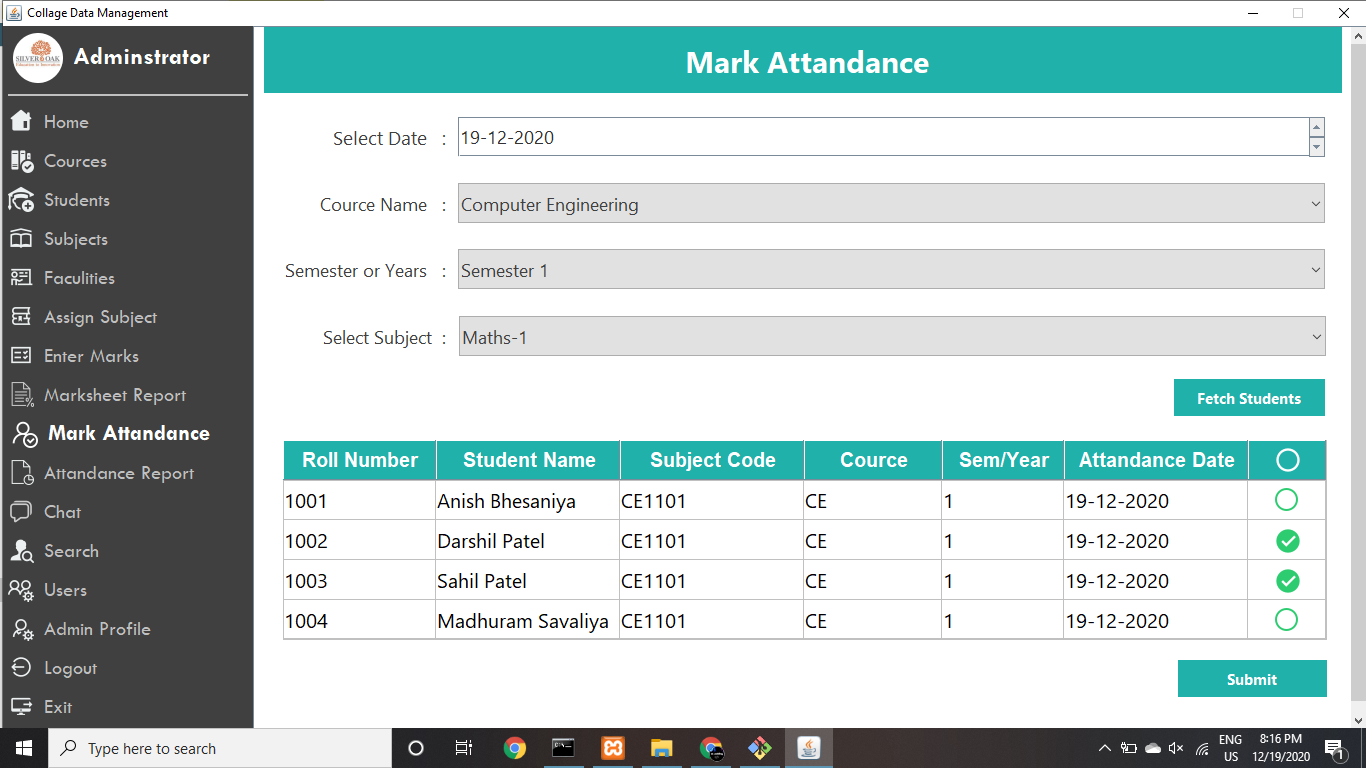Open File Explorer from the taskbar
1366x768 pixels.
pos(662,748)
